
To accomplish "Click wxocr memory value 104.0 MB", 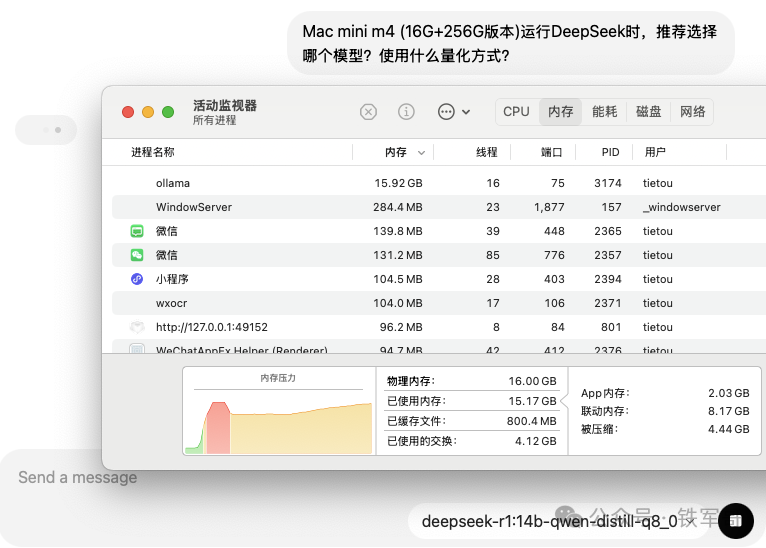I will (x=398, y=303).
